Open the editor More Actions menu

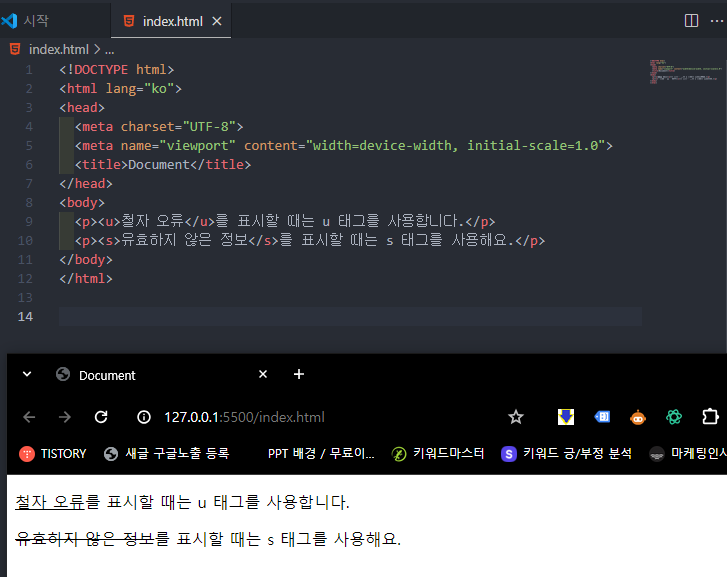717,21
